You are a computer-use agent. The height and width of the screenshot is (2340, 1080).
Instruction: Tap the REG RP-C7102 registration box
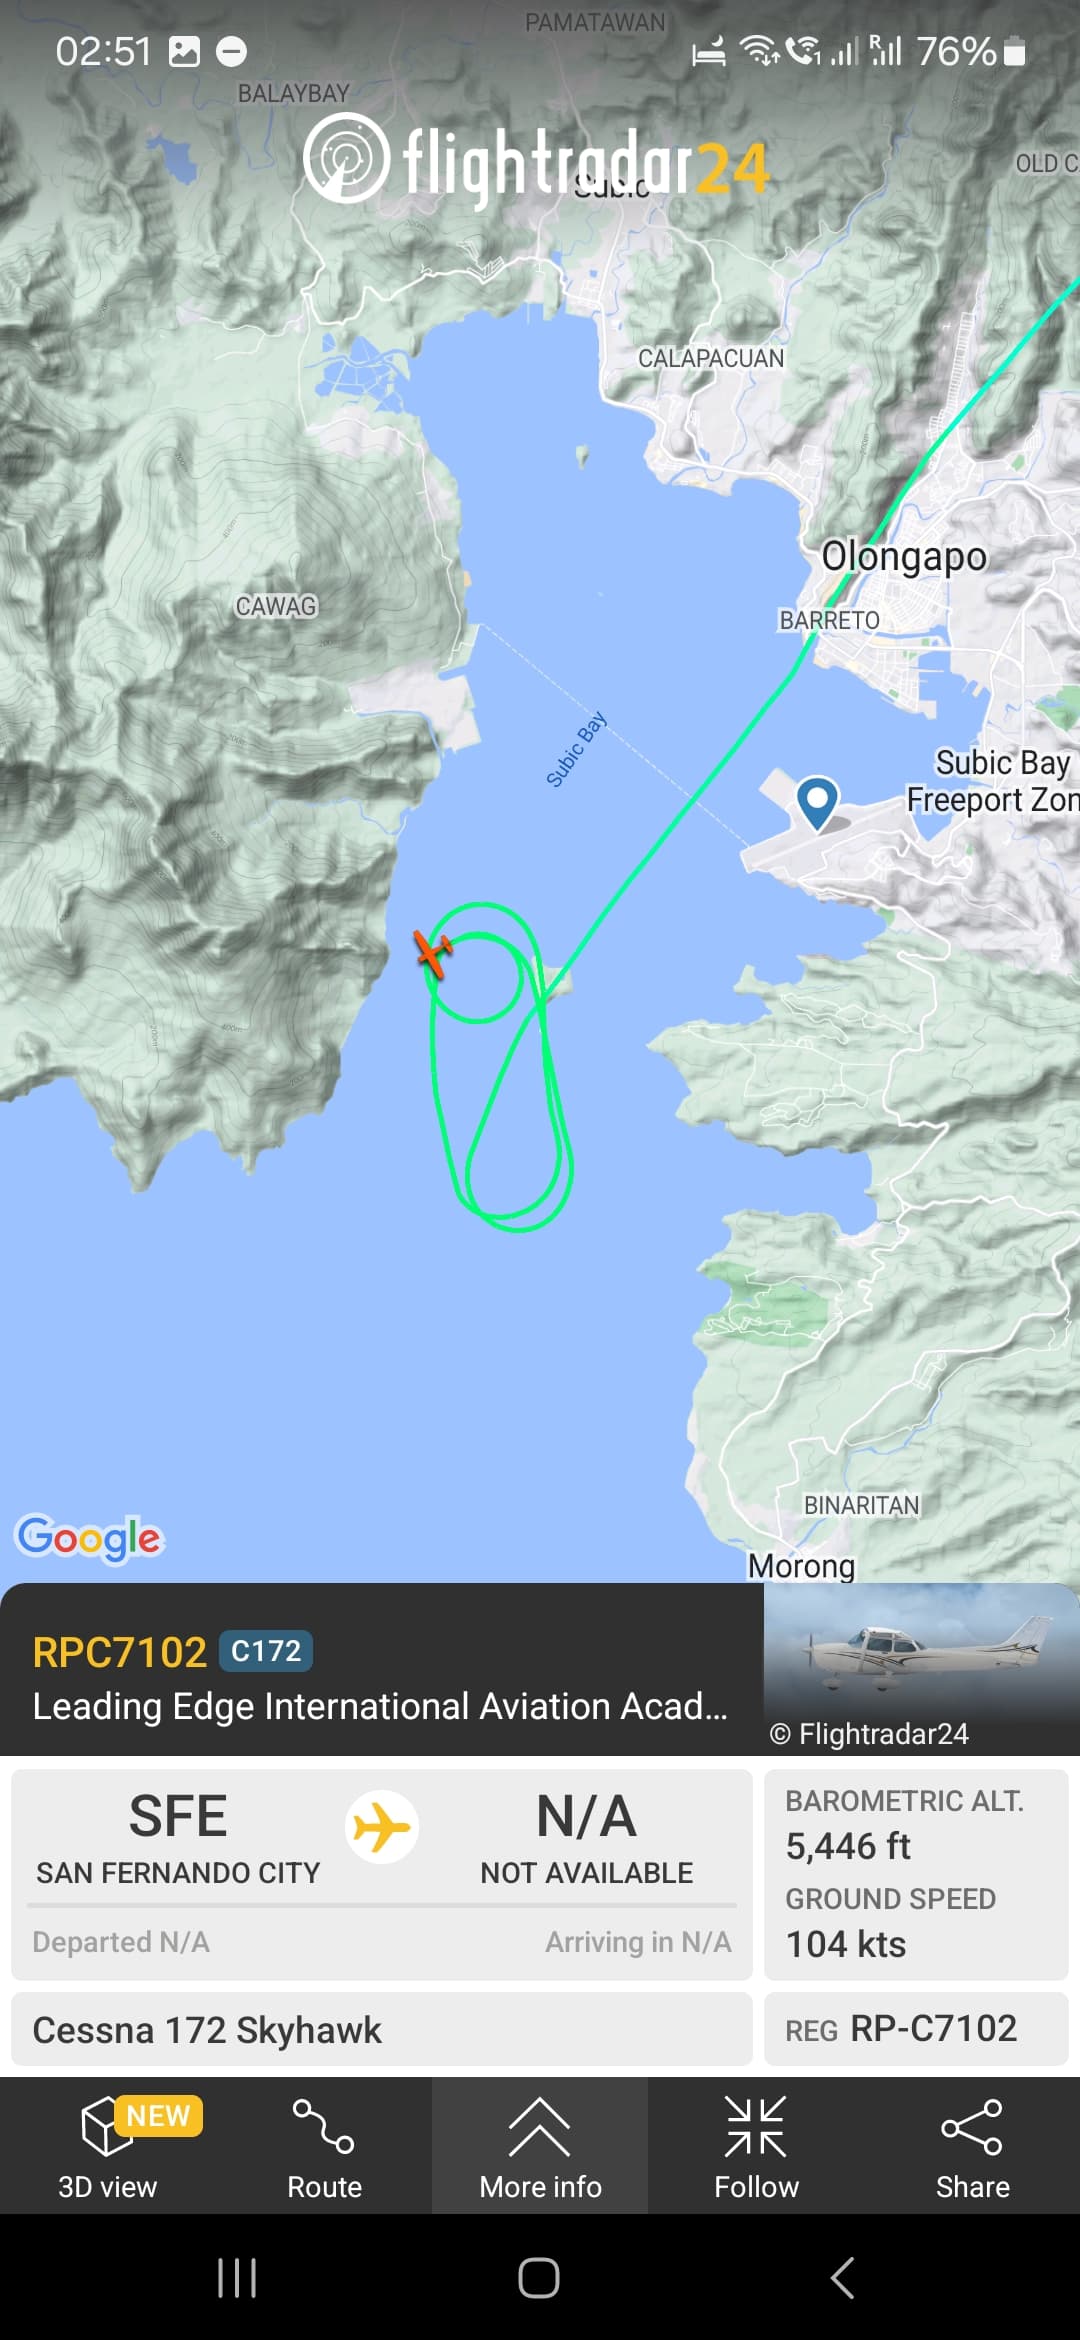click(916, 2029)
